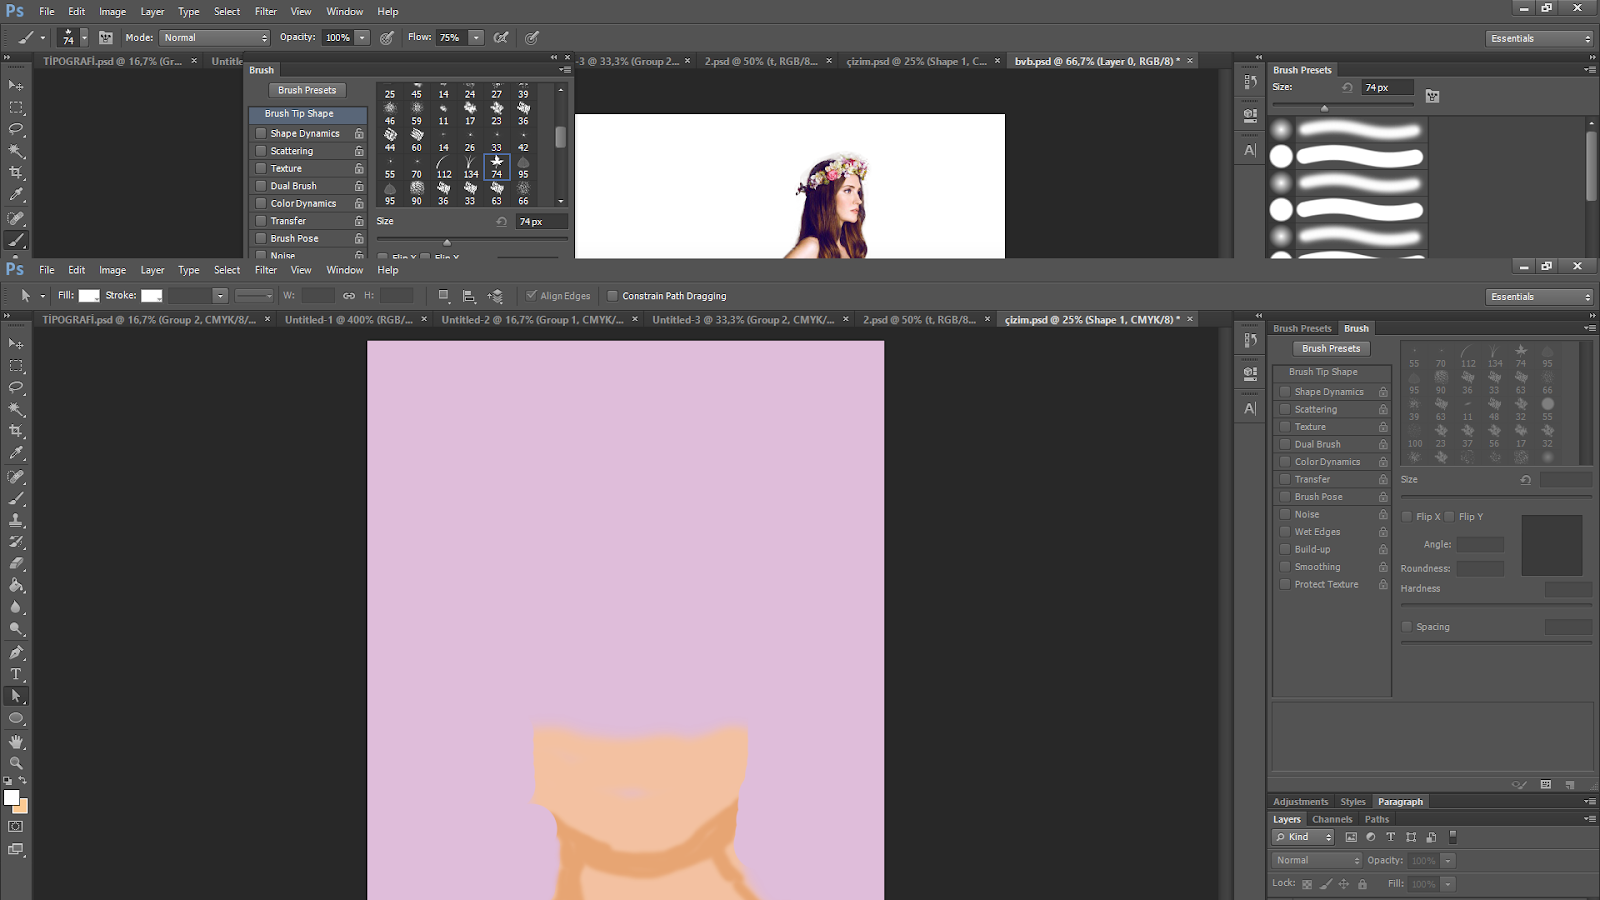Open path arrangement icon in lower options bar
Viewport: 1600px width, 900px height.
tap(495, 296)
